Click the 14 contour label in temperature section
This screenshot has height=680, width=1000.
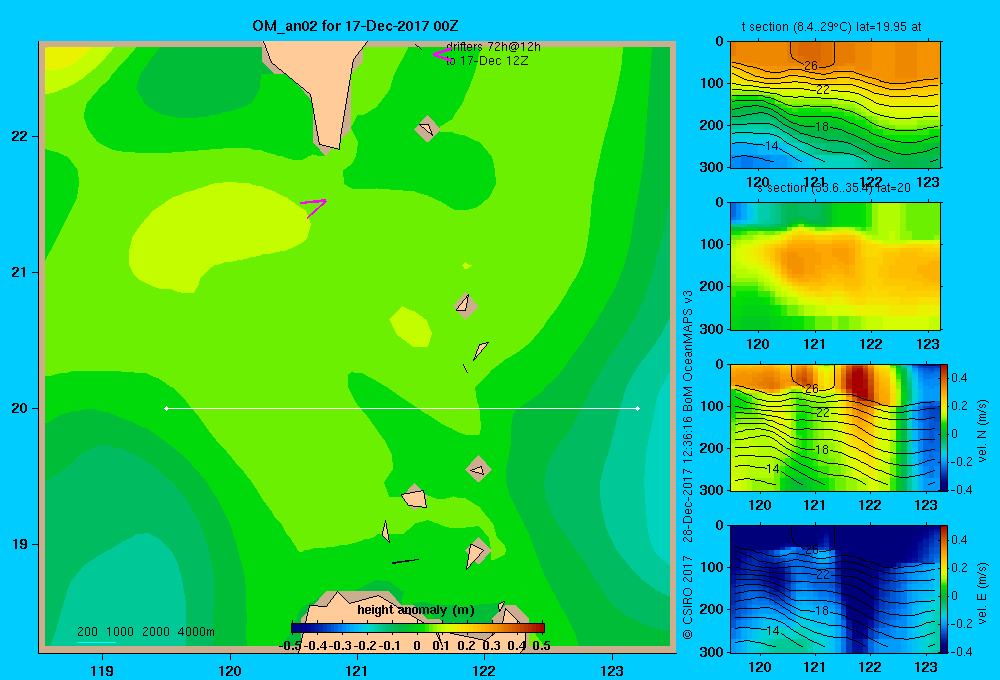[x=772, y=146]
